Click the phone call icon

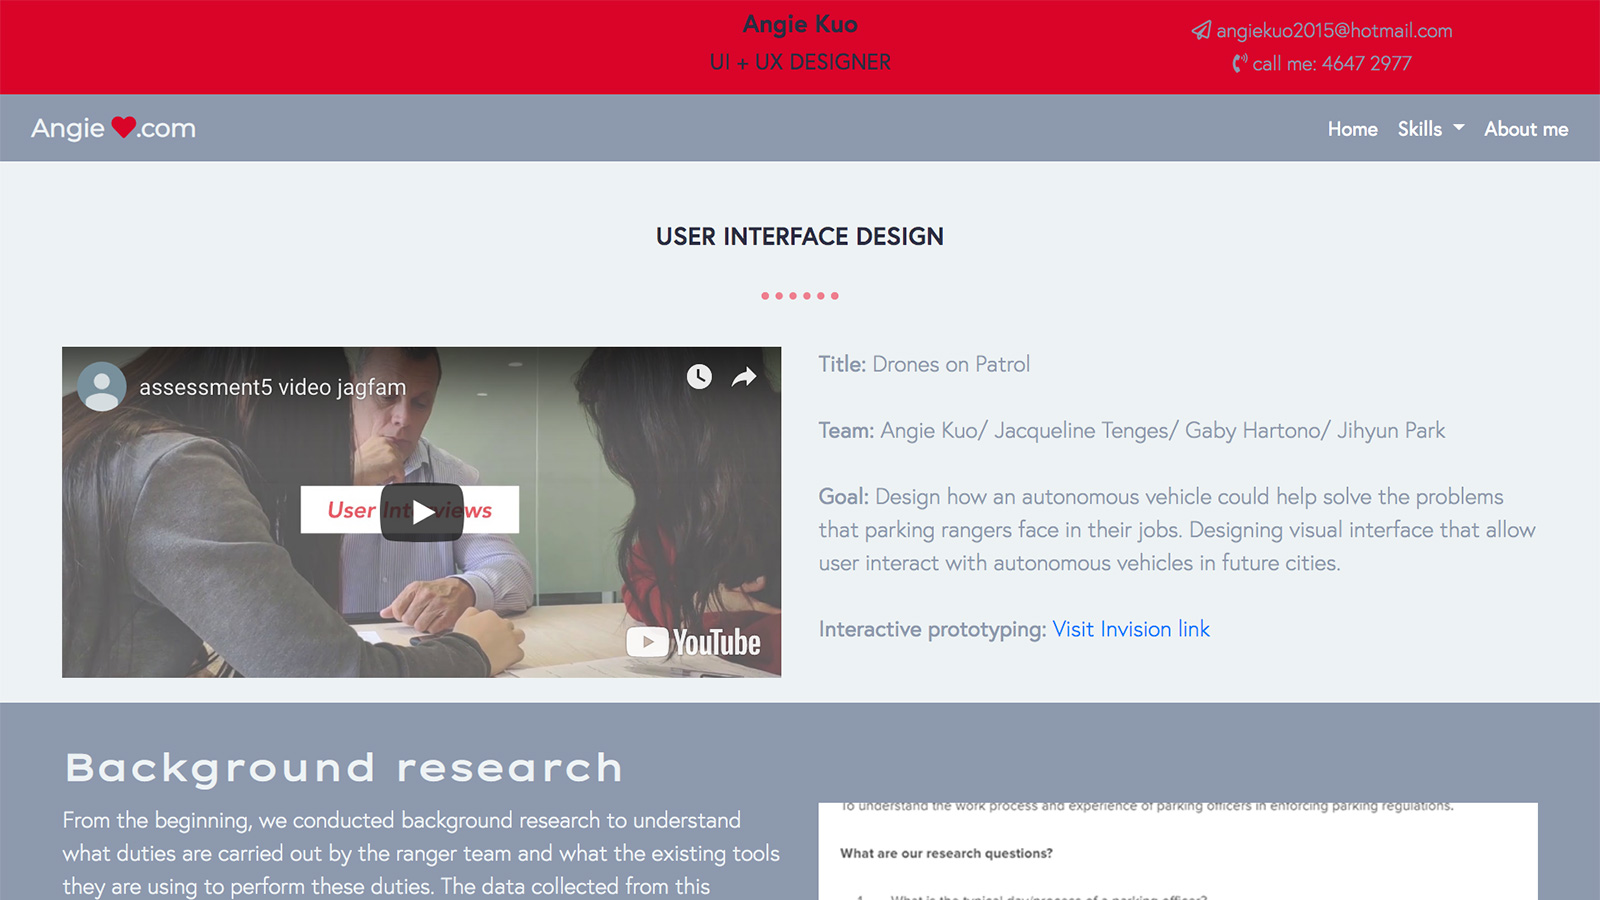point(1239,64)
